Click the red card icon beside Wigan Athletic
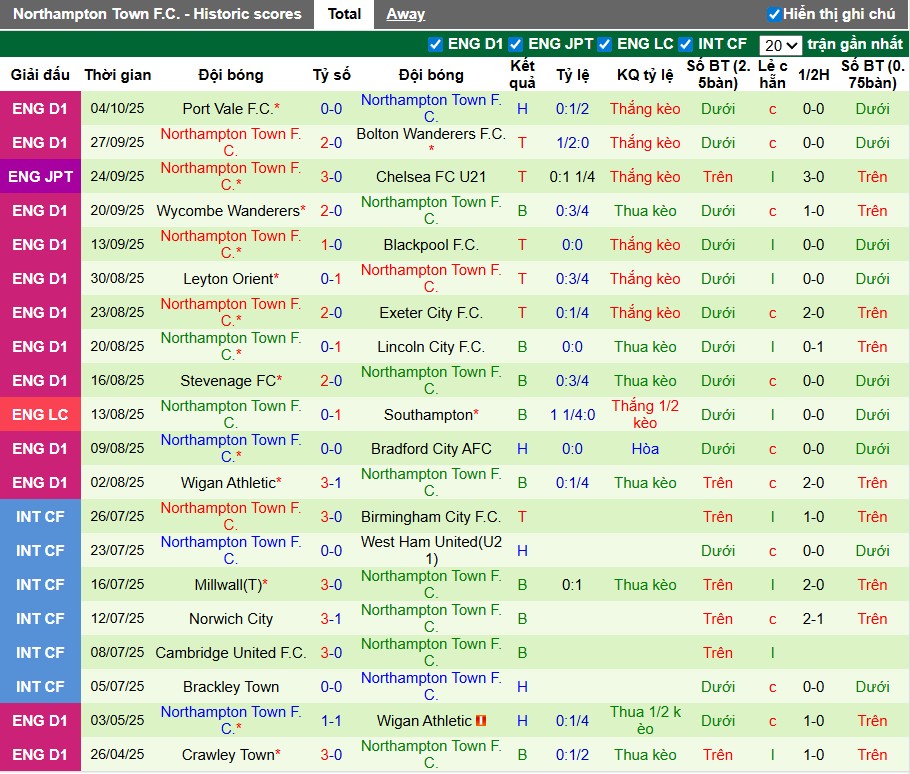The width and height of the screenshot is (910, 774). pyautogui.click(x=481, y=721)
